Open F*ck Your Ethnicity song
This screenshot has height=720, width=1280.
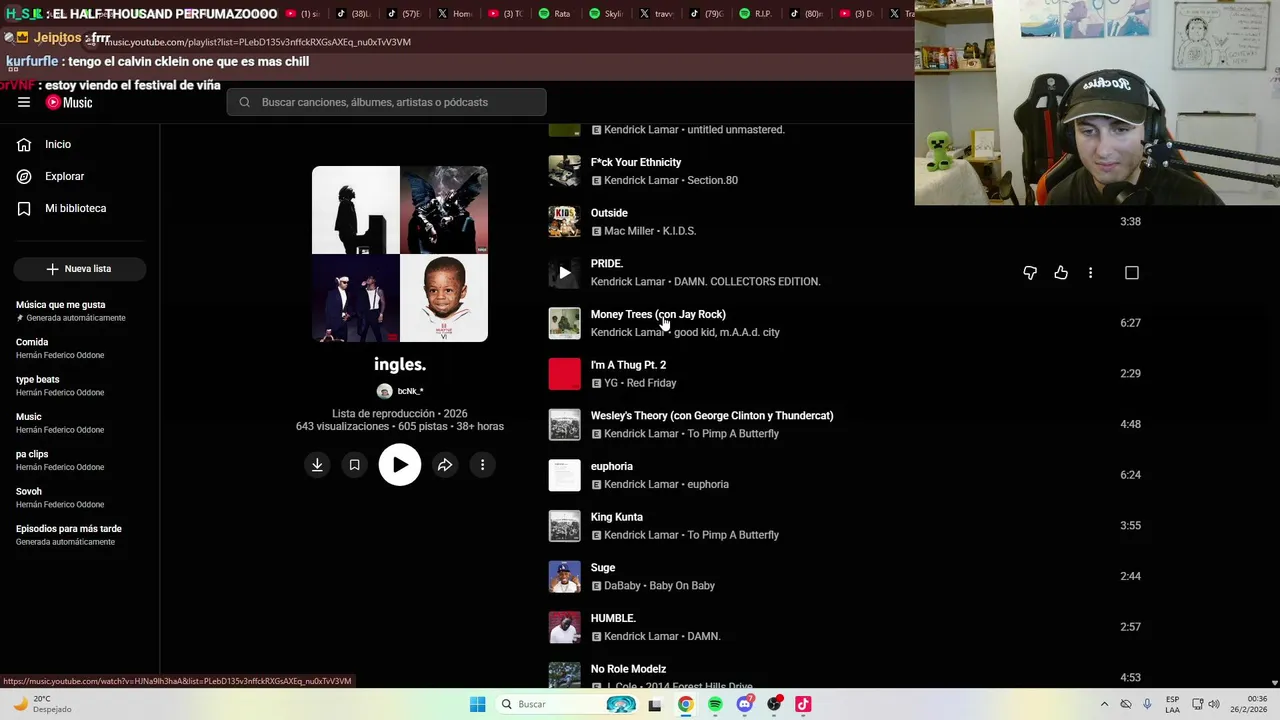pyautogui.click(x=636, y=162)
